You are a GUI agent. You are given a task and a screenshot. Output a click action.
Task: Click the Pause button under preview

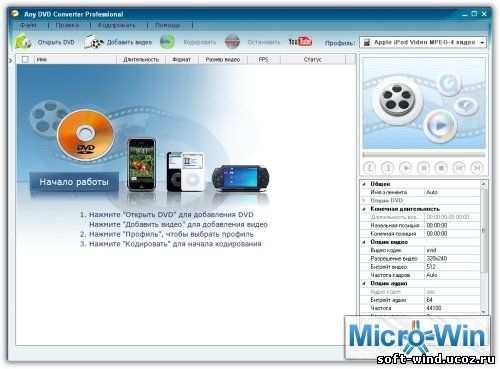tap(423, 168)
